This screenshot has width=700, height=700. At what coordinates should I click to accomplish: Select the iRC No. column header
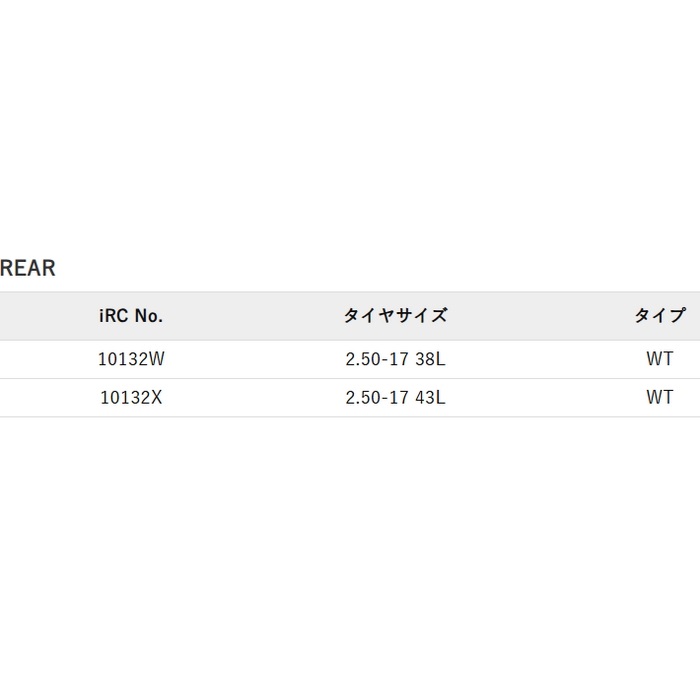(131, 316)
